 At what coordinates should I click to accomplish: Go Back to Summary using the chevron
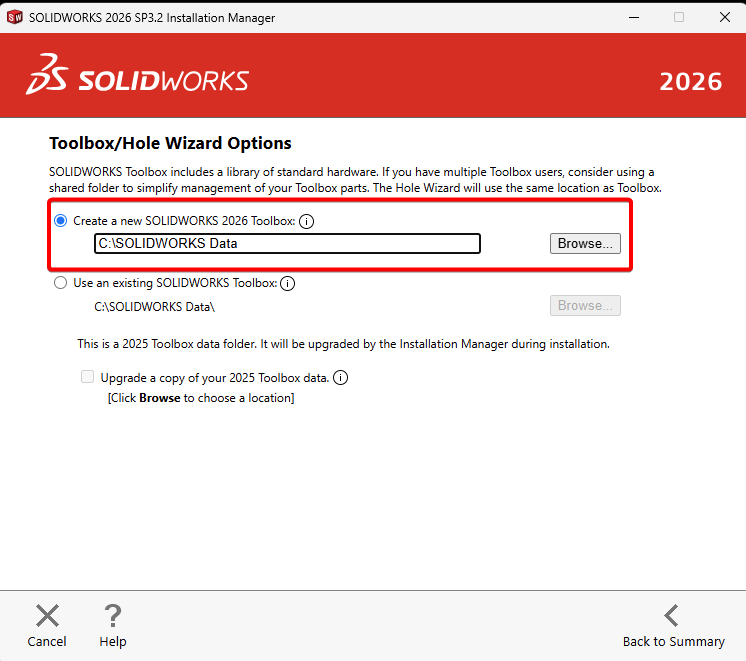671,616
